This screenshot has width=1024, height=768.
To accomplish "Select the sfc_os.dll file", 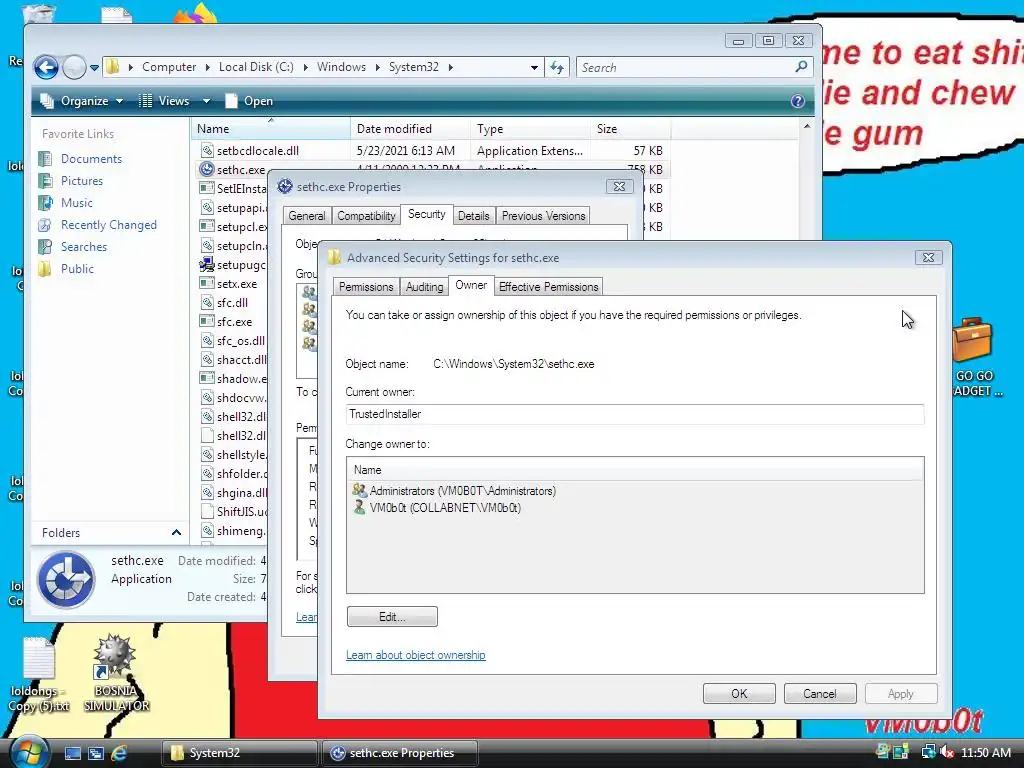I will (x=241, y=341).
